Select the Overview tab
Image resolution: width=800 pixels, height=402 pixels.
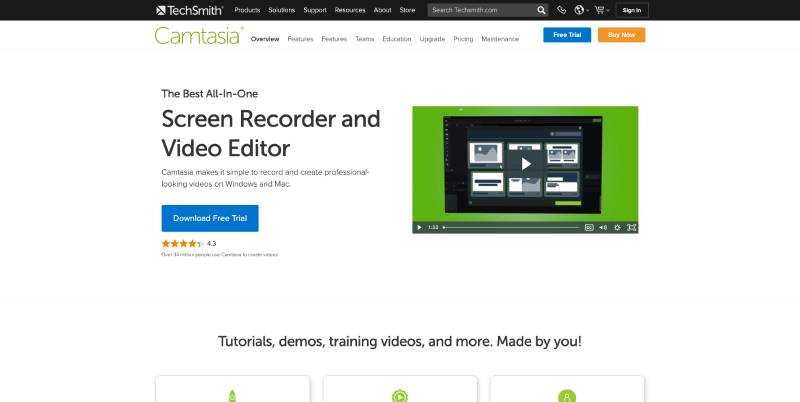pos(265,39)
